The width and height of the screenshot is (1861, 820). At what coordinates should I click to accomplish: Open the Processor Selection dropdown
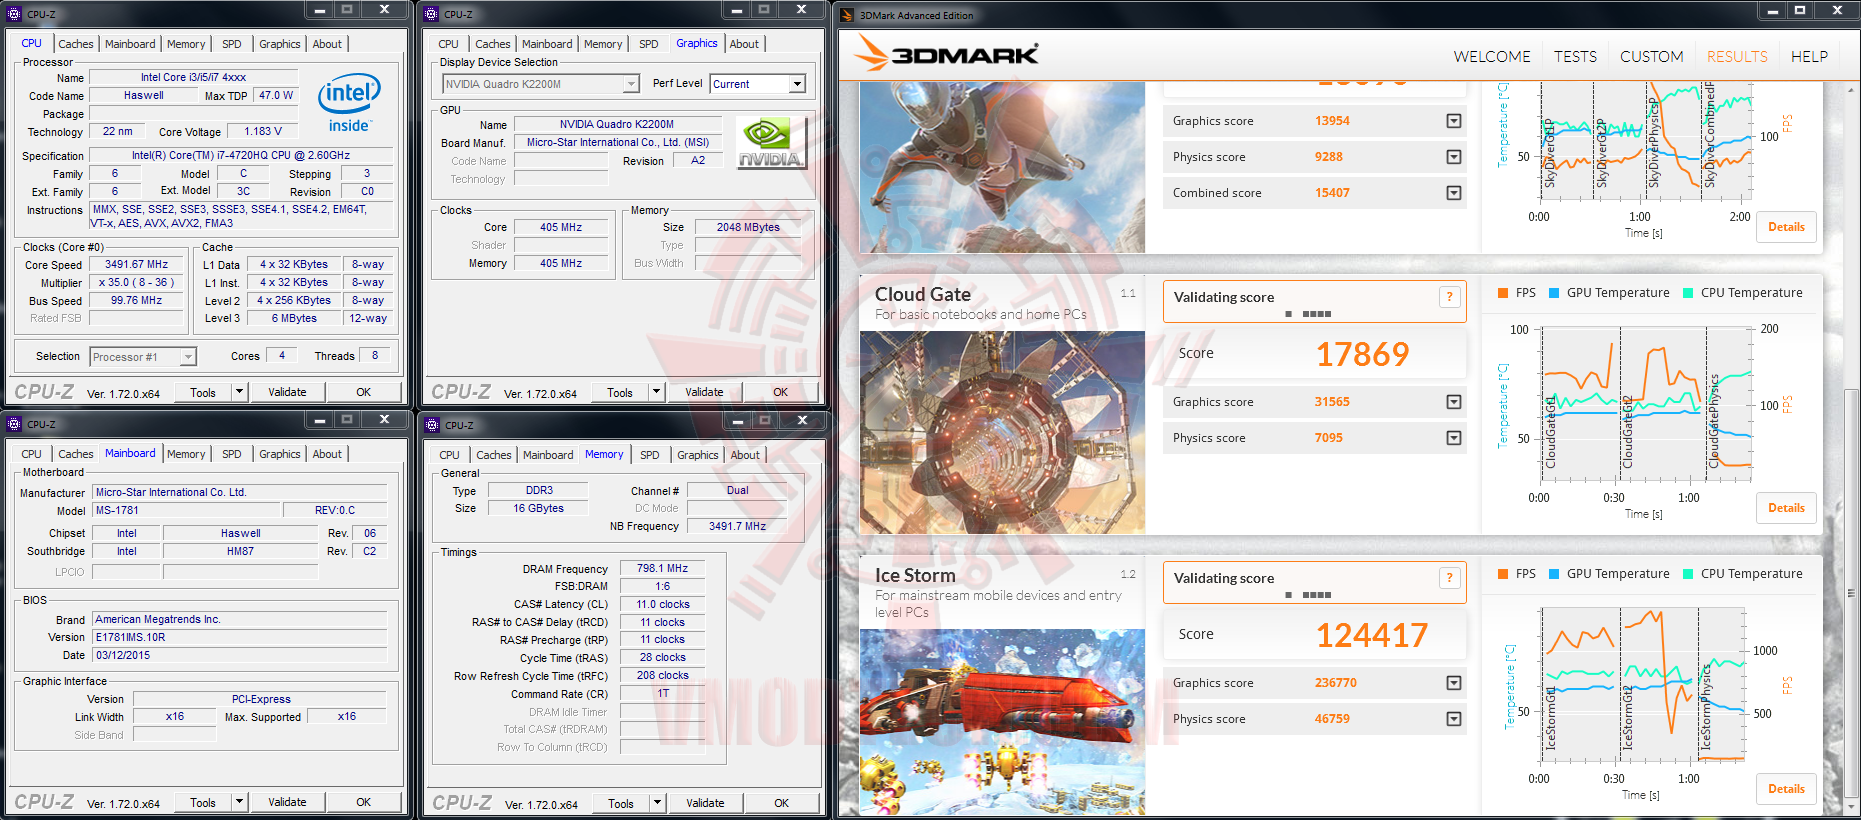click(x=143, y=357)
